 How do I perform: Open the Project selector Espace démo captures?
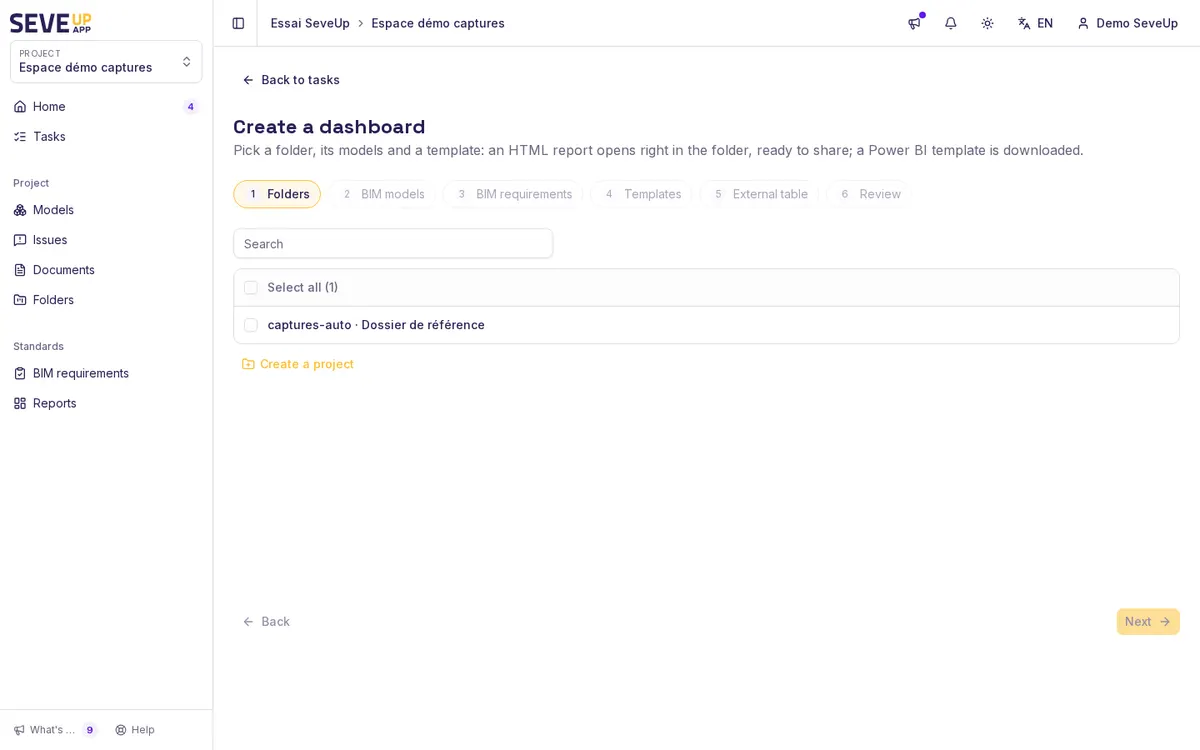(106, 61)
